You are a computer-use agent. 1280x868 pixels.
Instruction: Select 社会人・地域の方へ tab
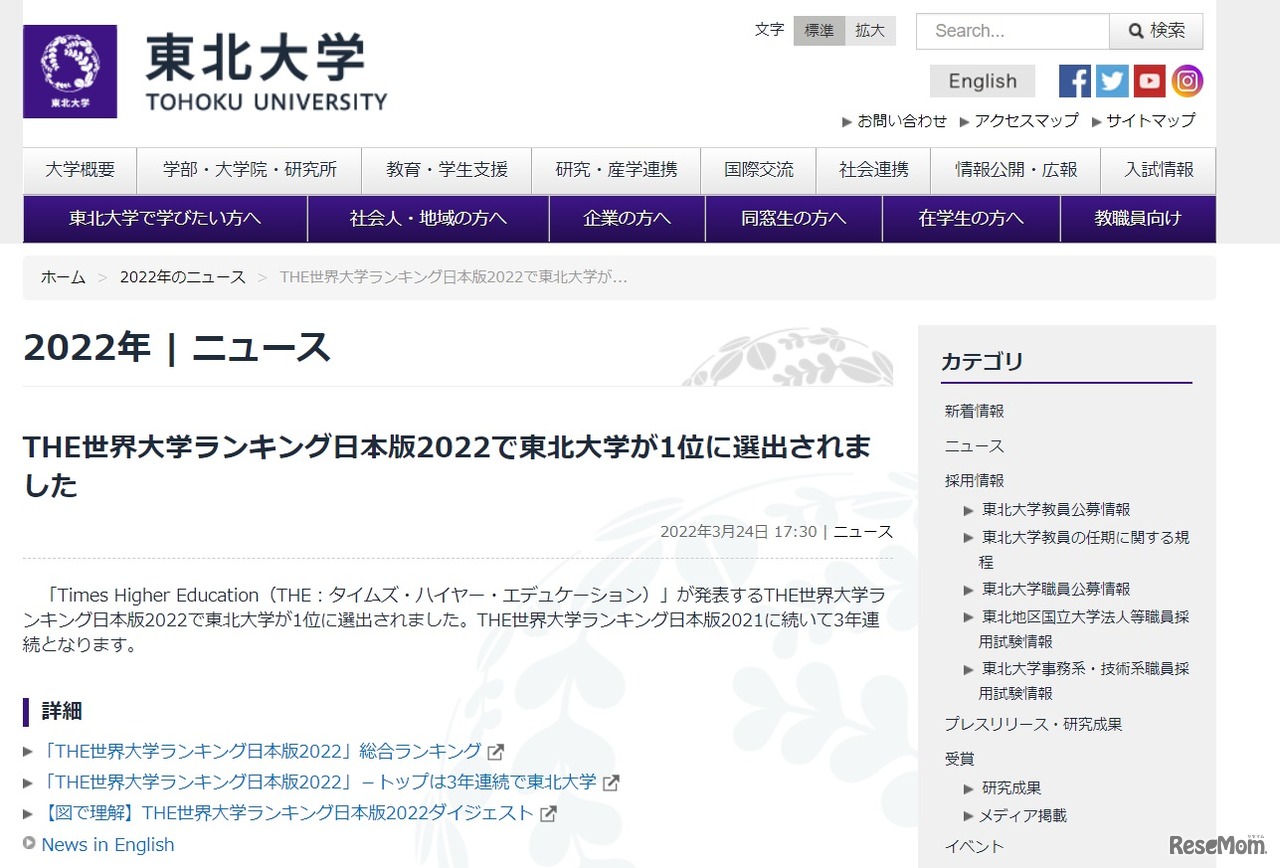click(429, 219)
